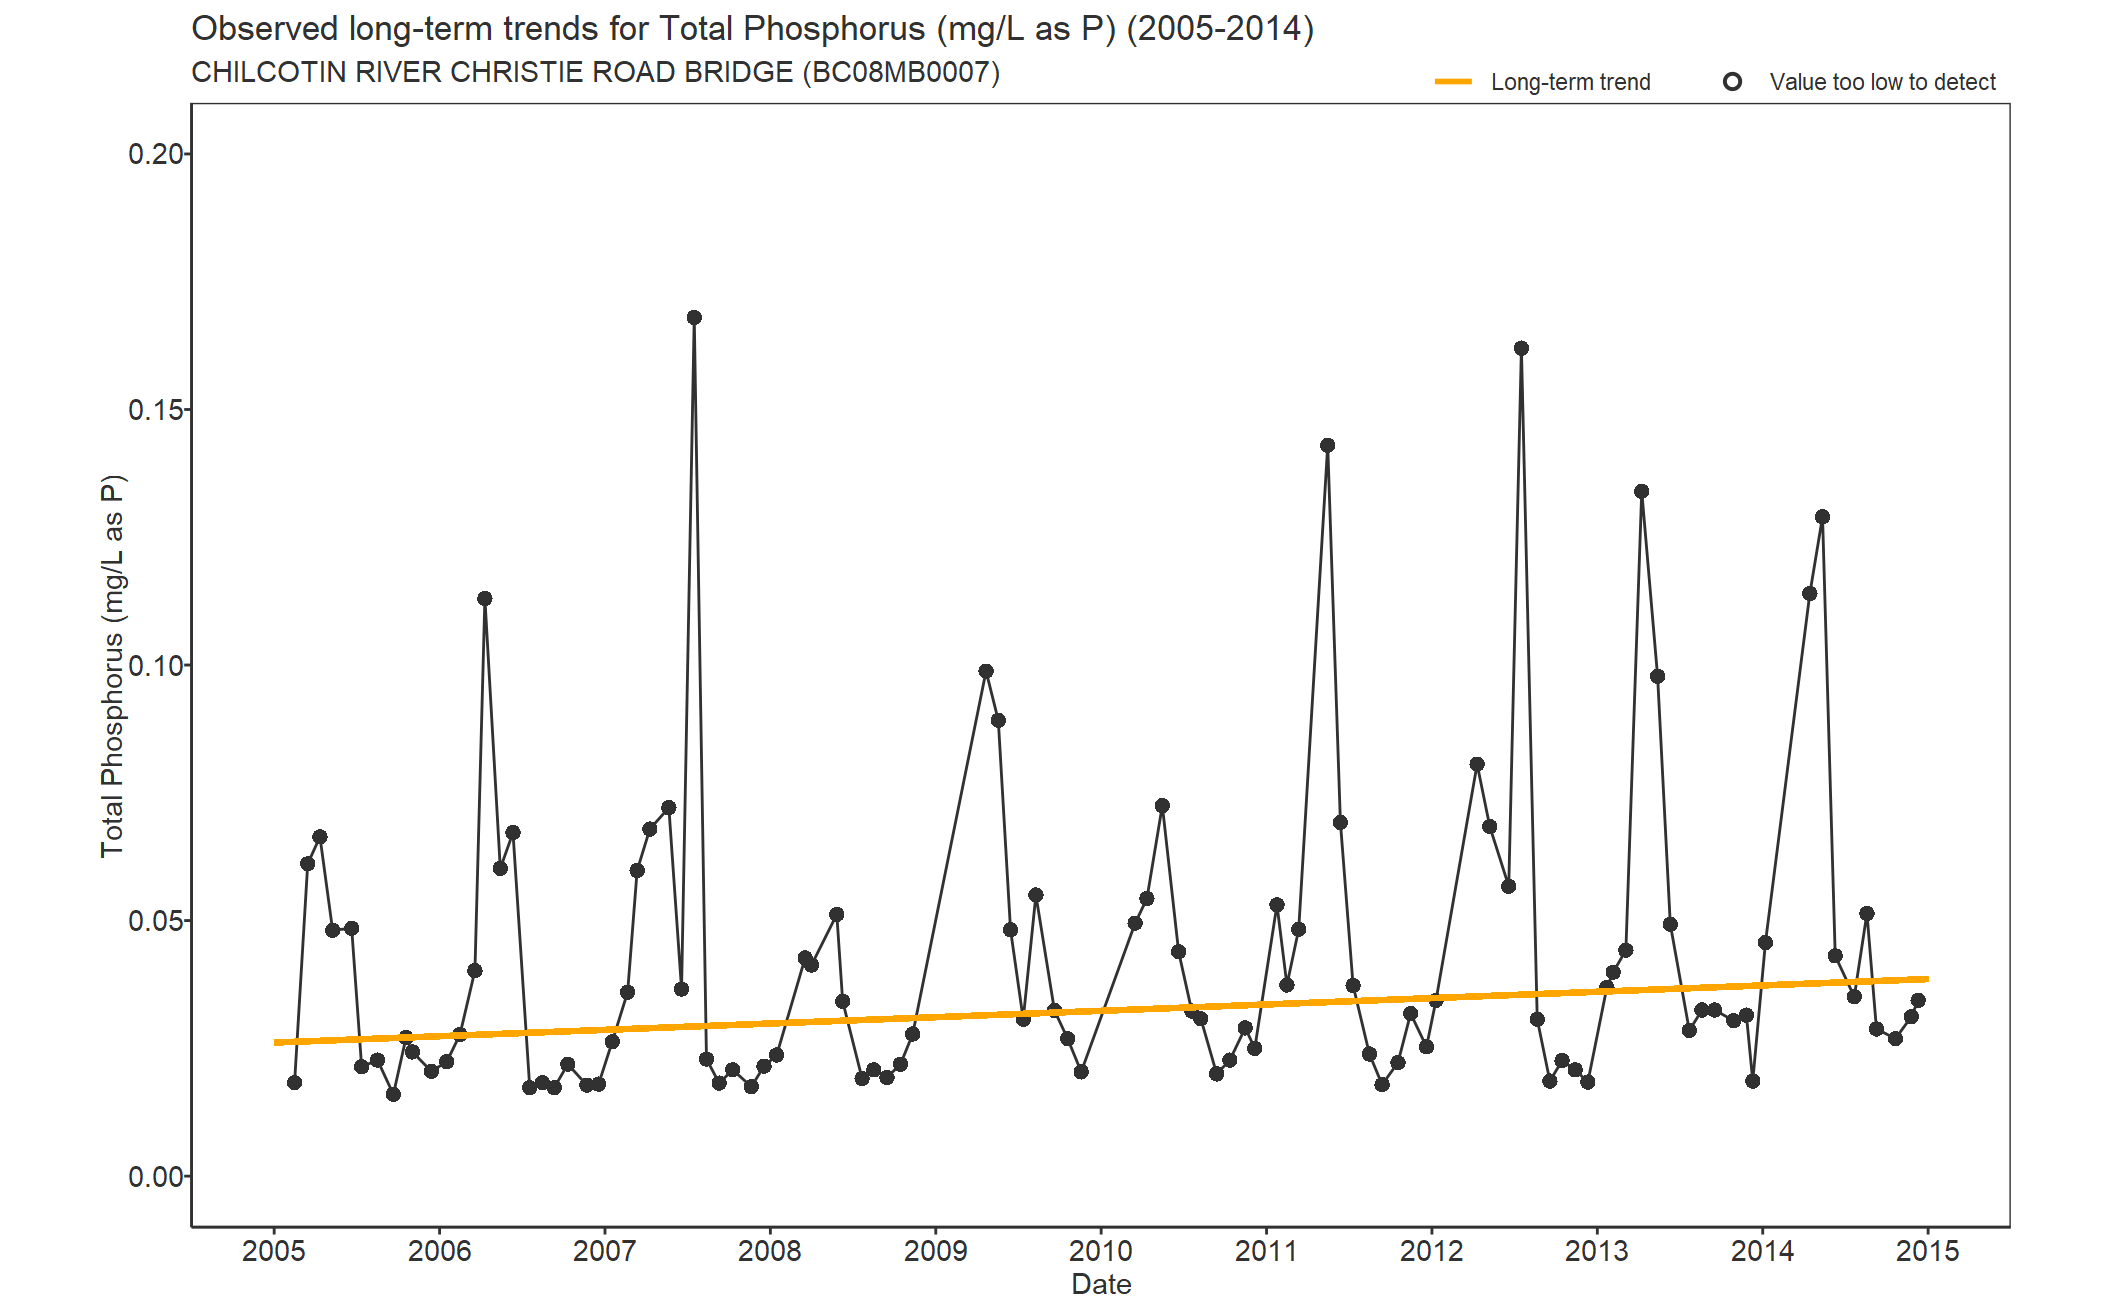Click the station name subtitle BC08MB0007
Image resolution: width=2112 pixels, height=1309 pixels.
click(x=595, y=72)
